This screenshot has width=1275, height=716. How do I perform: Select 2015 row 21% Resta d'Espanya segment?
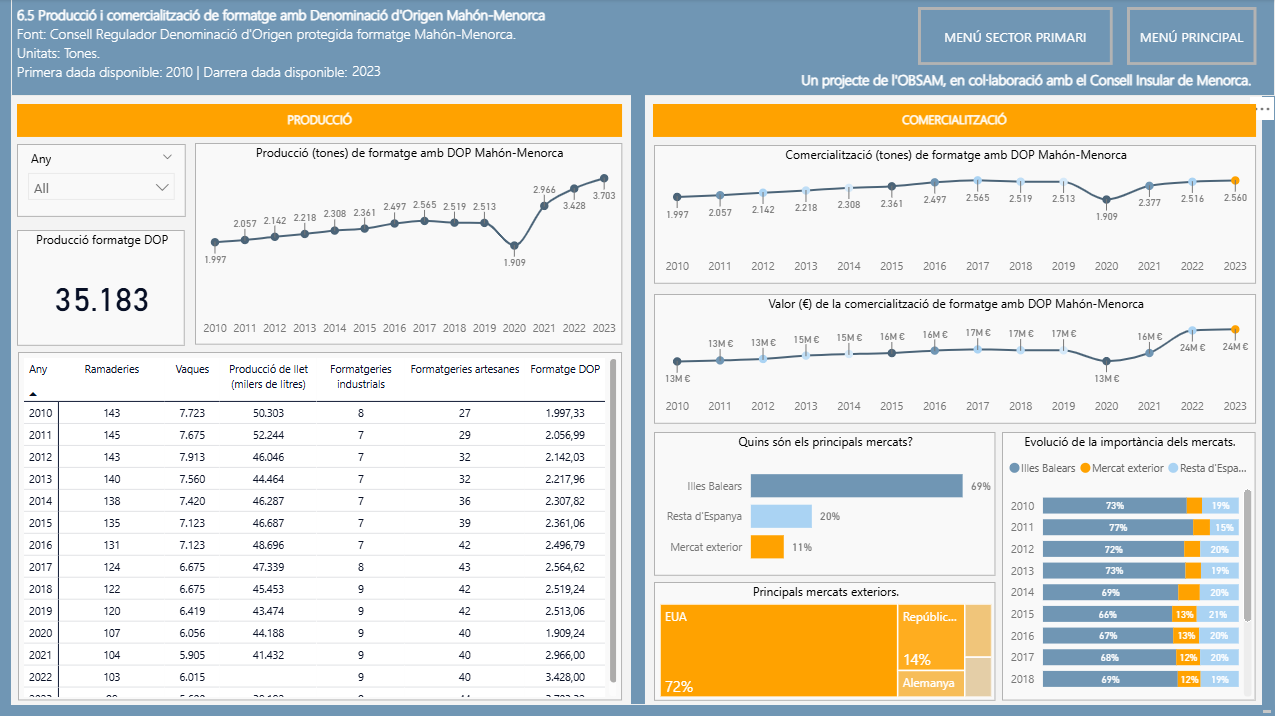(x=1218, y=614)
